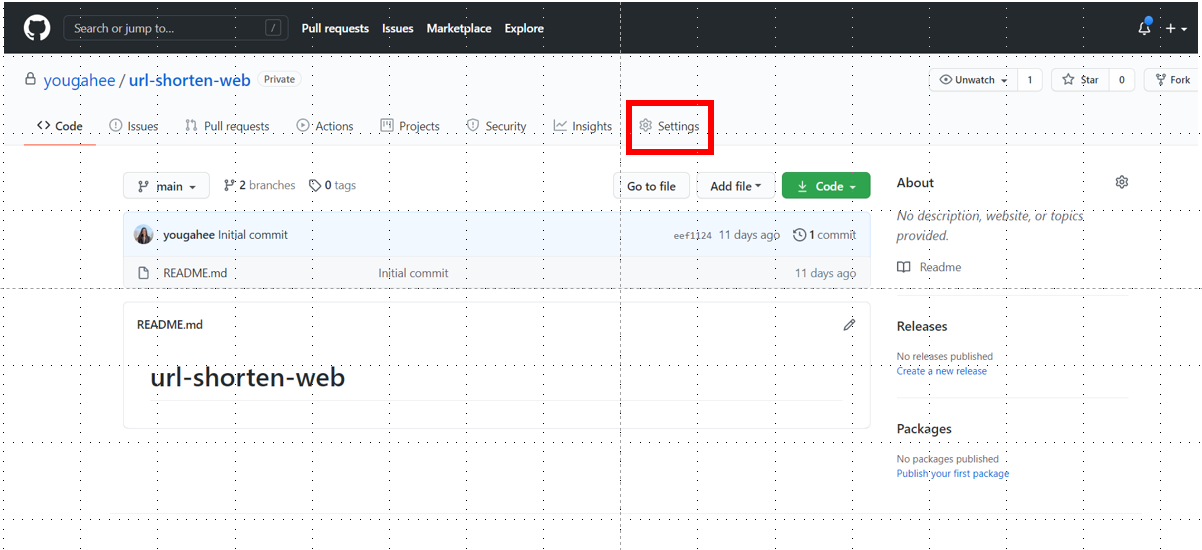
Task: Open Pull requests in top navigation
Action: [335, 28]
